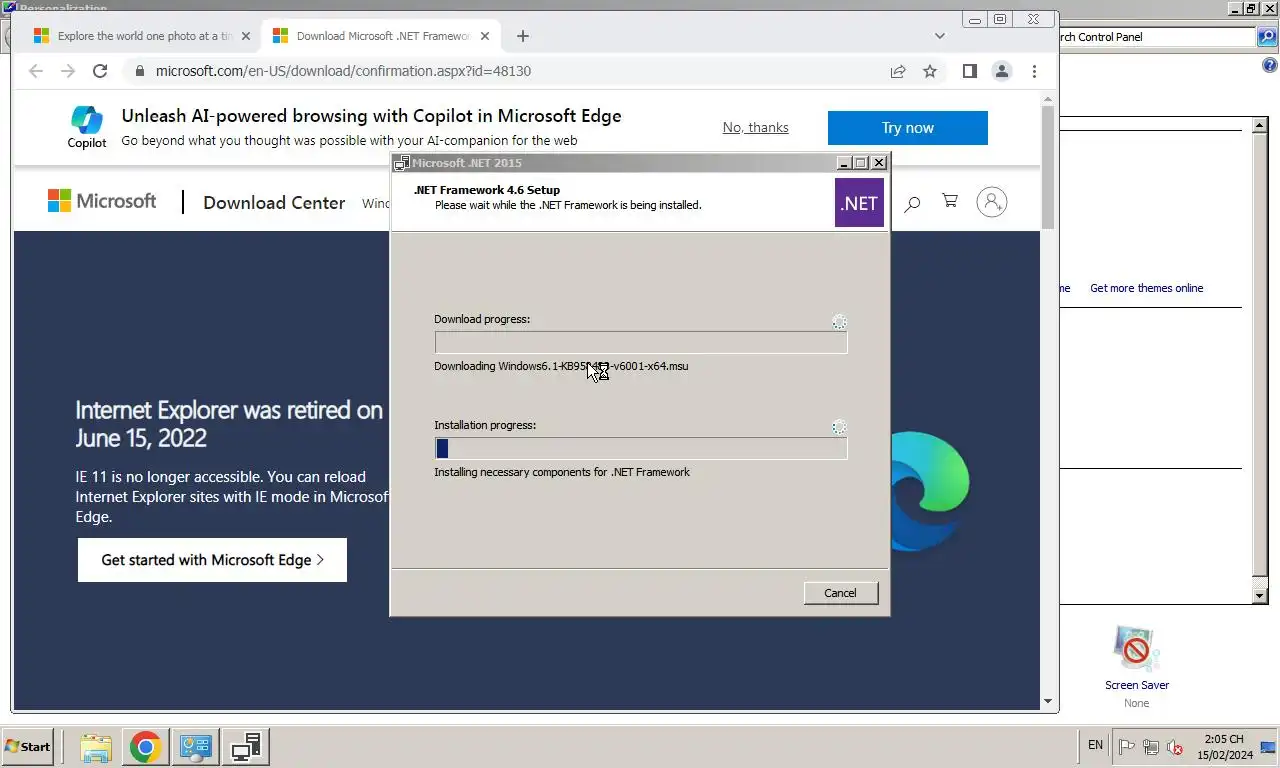Open the Control Panel taskbar icon
The width and height of the screenshot is (1280, 768).
coord(195,747)
